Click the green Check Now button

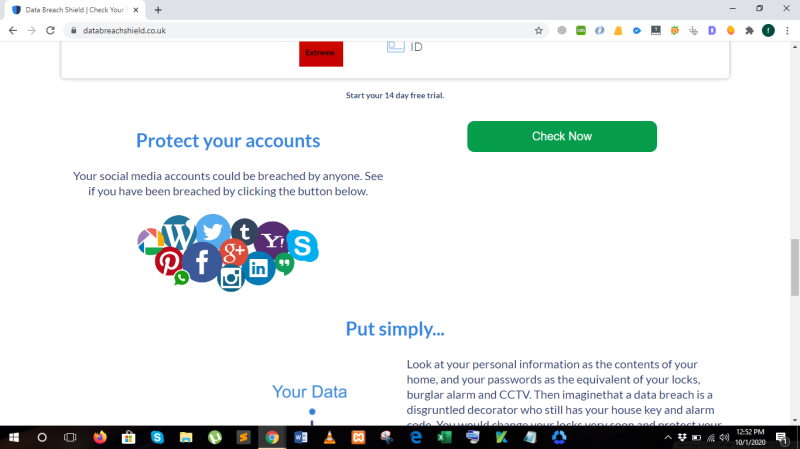coord(562,136)
